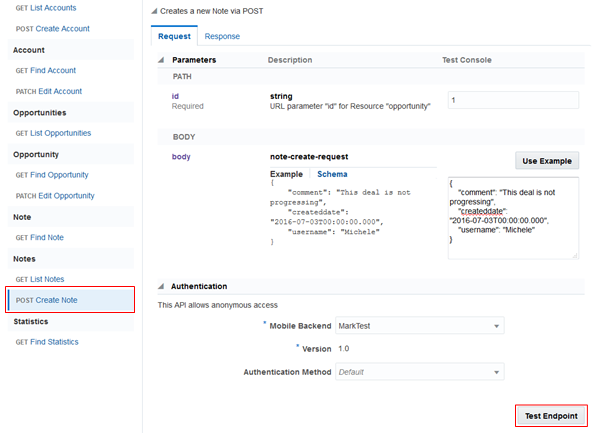Select POST Create Note endpoint
Image resolution: width=600 pixels, height=433 pixels.
pyautogui.click(x=70, y=300)
